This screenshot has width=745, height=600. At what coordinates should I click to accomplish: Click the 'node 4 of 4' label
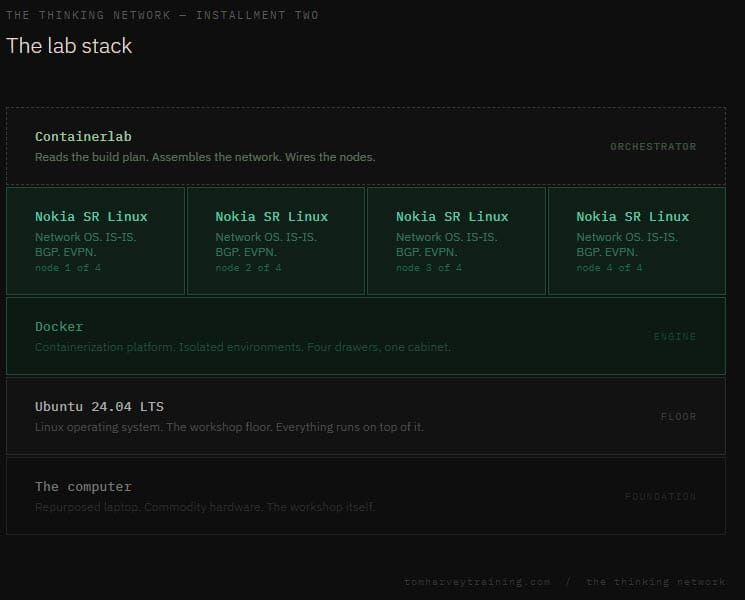click(x=610, y=268)
